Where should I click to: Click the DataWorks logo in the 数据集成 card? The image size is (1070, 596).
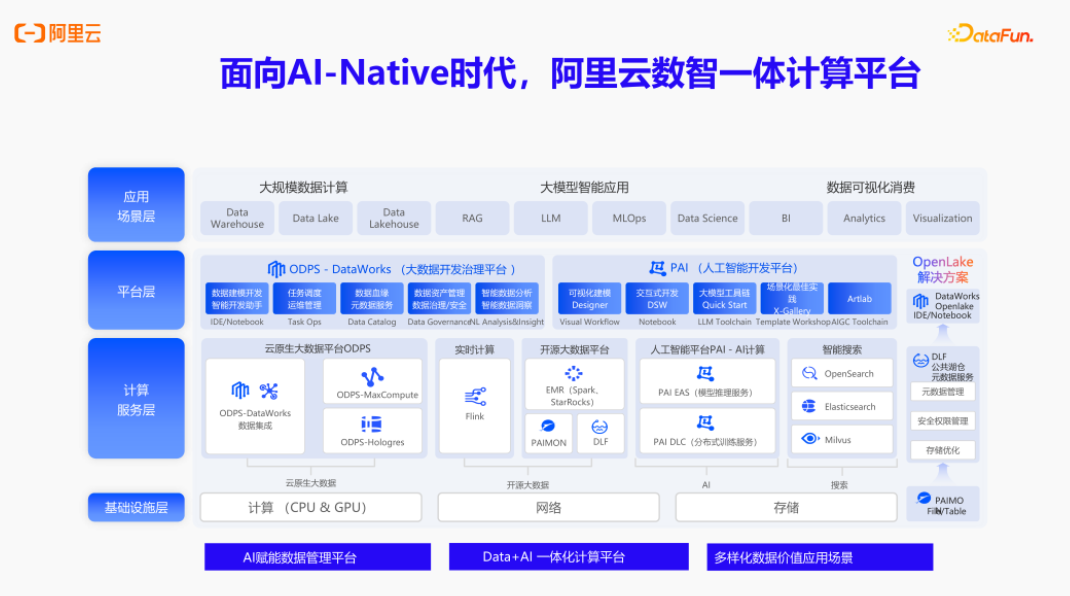(240, 391)
